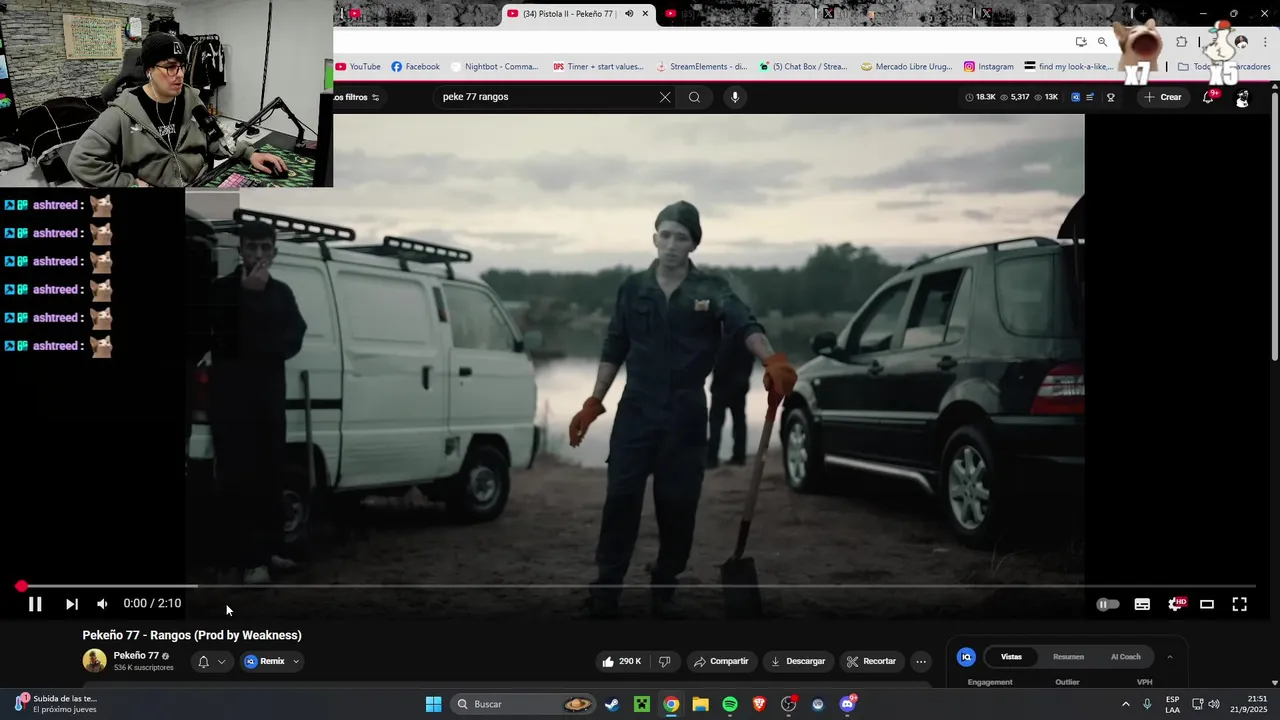Open find my look-a-like bookmark
The image size is (1280, 720).
pos(1069,67)
